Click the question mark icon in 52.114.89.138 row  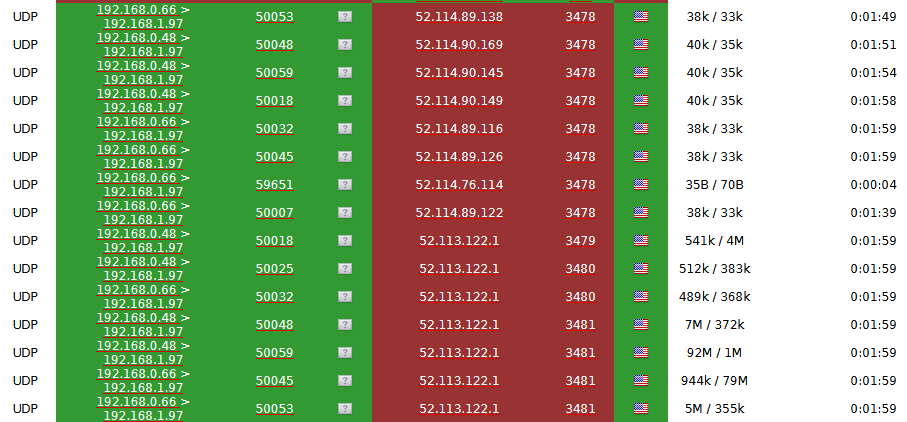click(345, 17)
